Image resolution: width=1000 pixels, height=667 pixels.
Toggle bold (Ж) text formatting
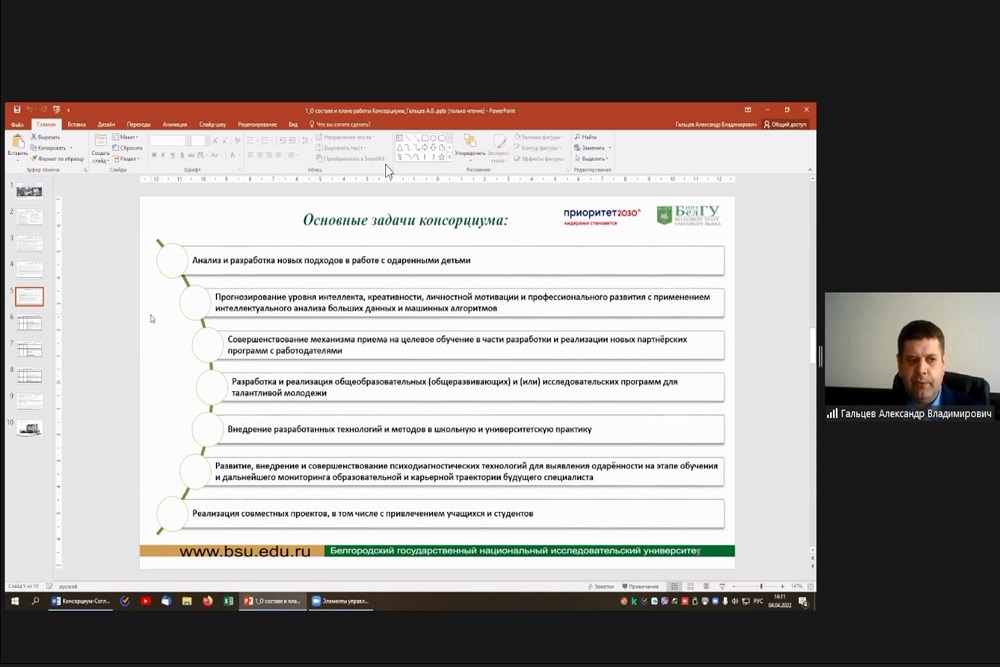point(154,155)
